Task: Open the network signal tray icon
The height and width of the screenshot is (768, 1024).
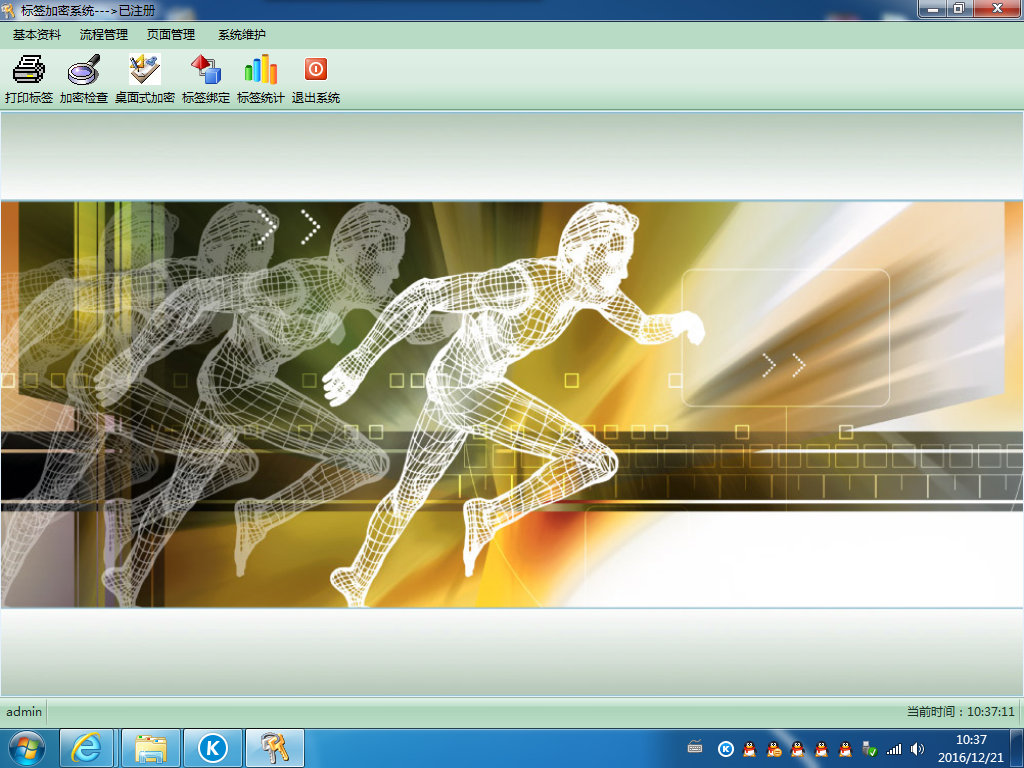Action: [893, 749]
